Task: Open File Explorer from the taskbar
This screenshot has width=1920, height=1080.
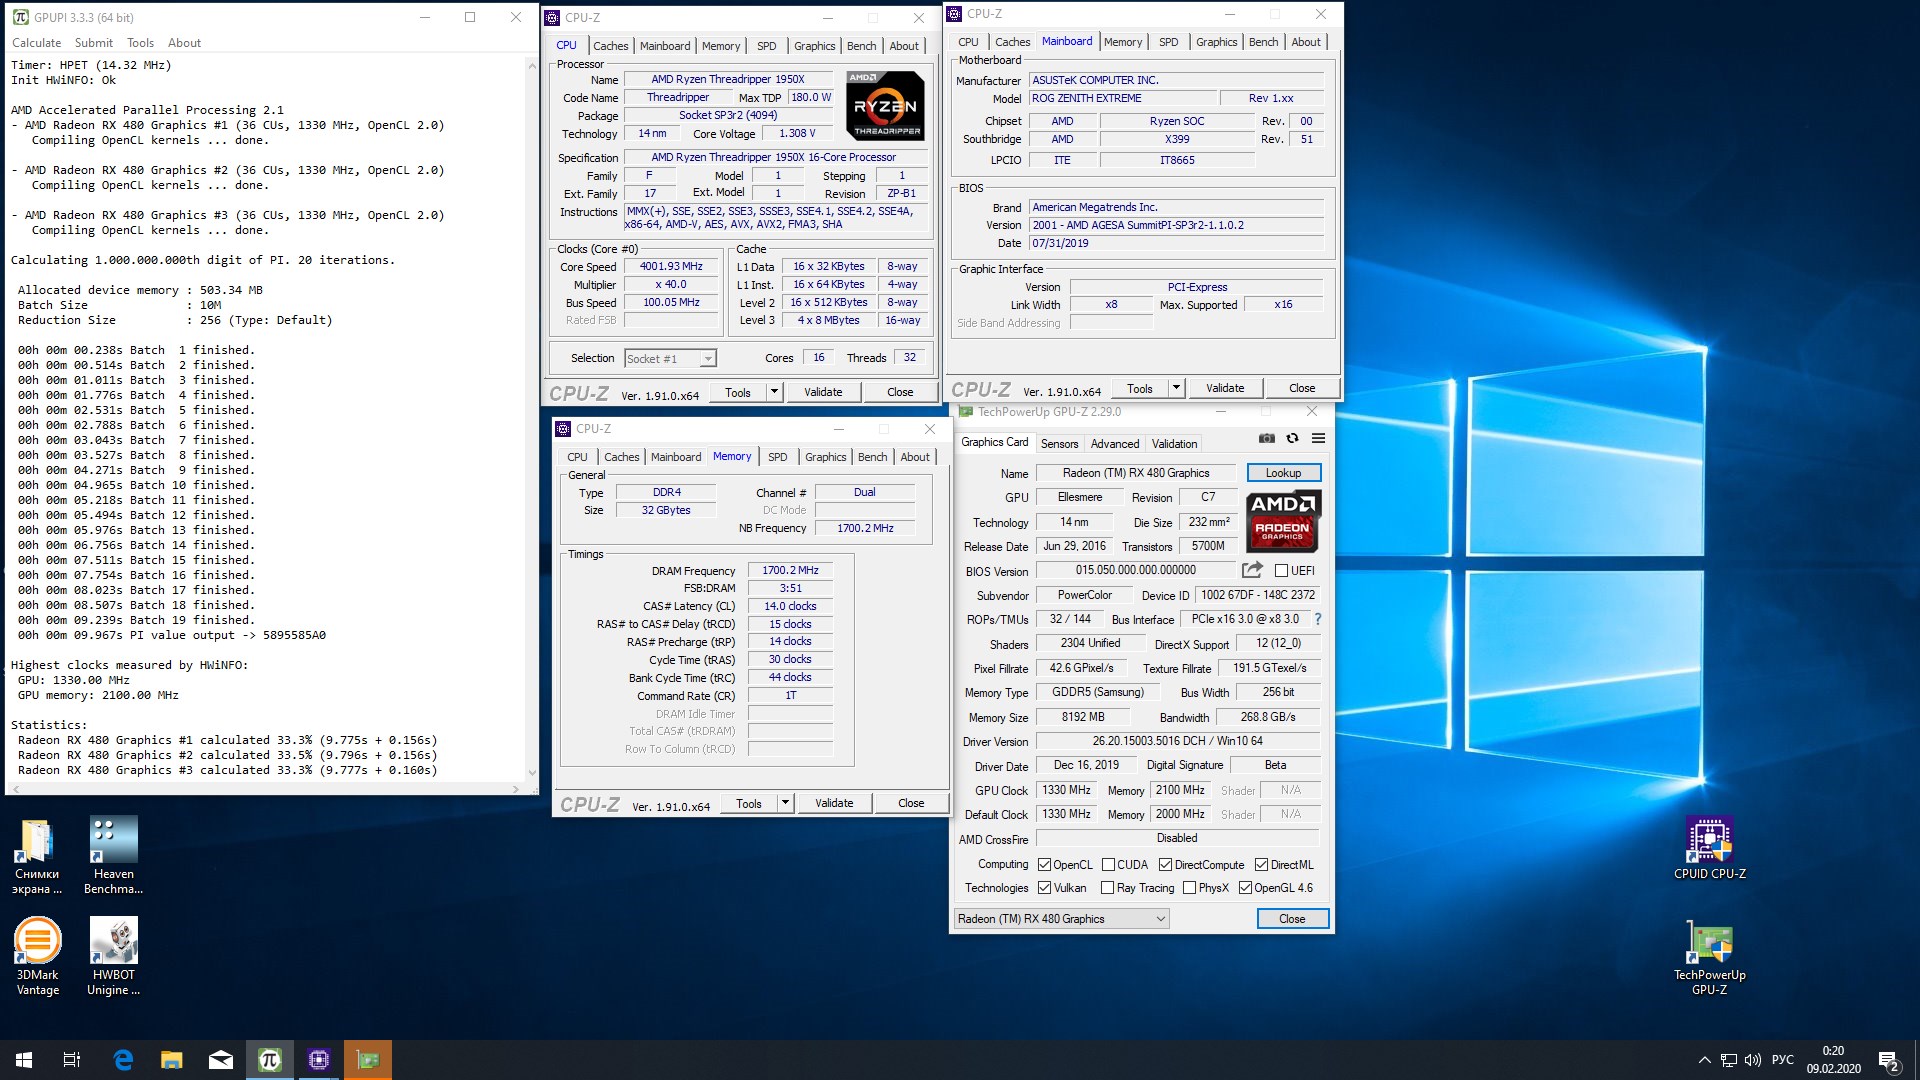Action: coord(172,1060)
